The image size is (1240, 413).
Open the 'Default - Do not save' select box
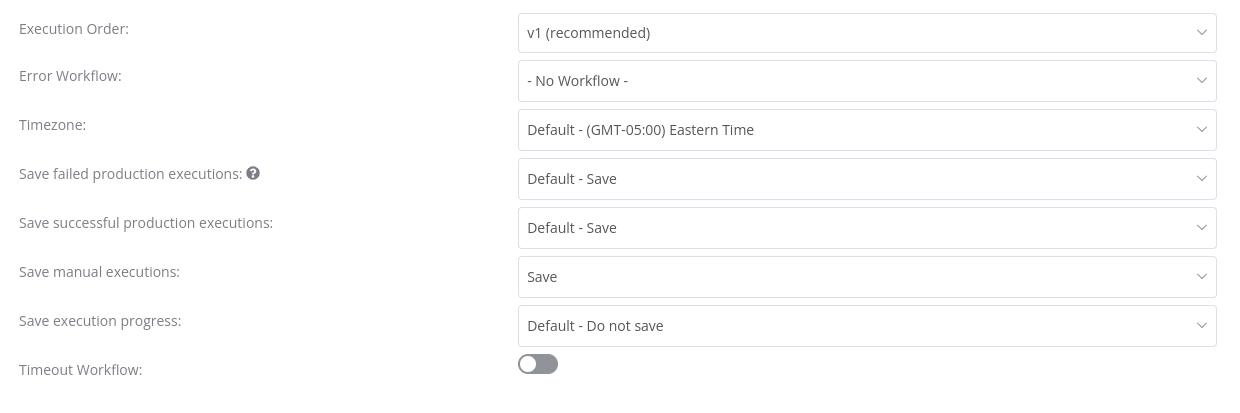[x=867, y=326]
